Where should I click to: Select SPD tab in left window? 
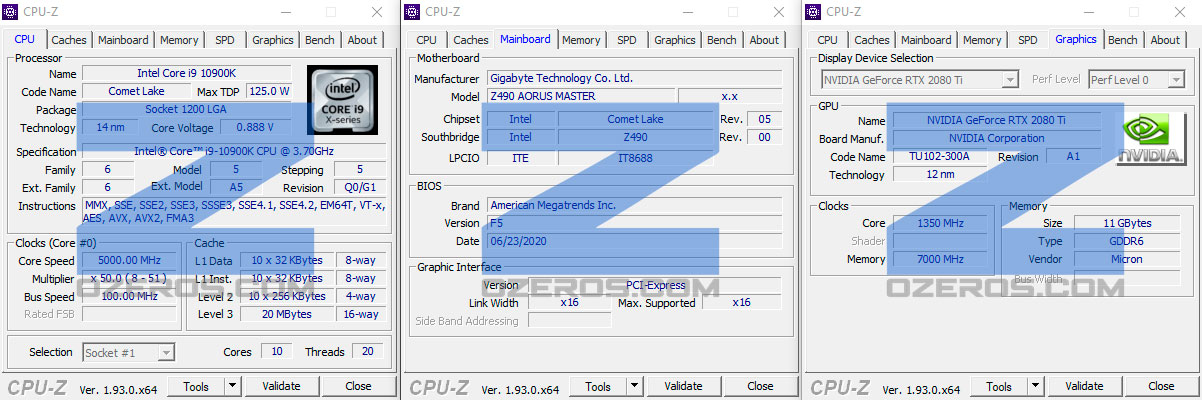pos(225,40)
